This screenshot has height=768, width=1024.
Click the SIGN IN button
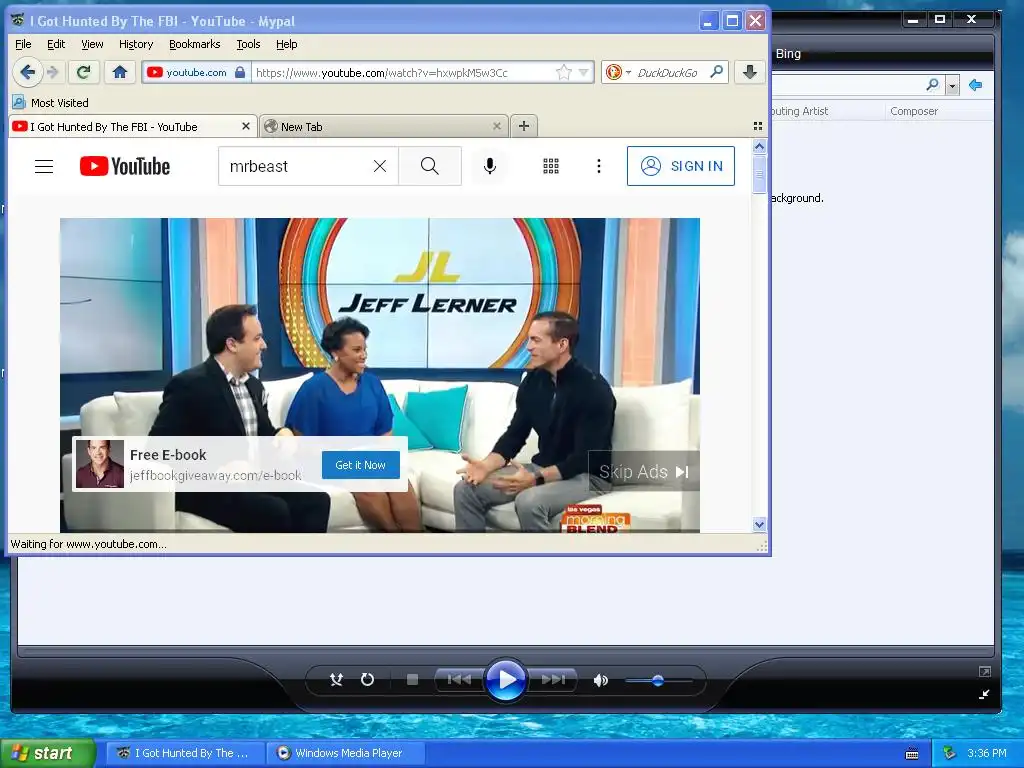pyautogui.click(x=680, y=166)
